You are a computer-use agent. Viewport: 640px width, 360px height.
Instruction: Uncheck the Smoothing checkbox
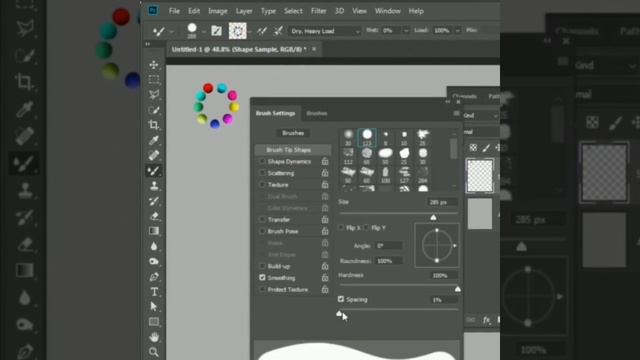262,278
